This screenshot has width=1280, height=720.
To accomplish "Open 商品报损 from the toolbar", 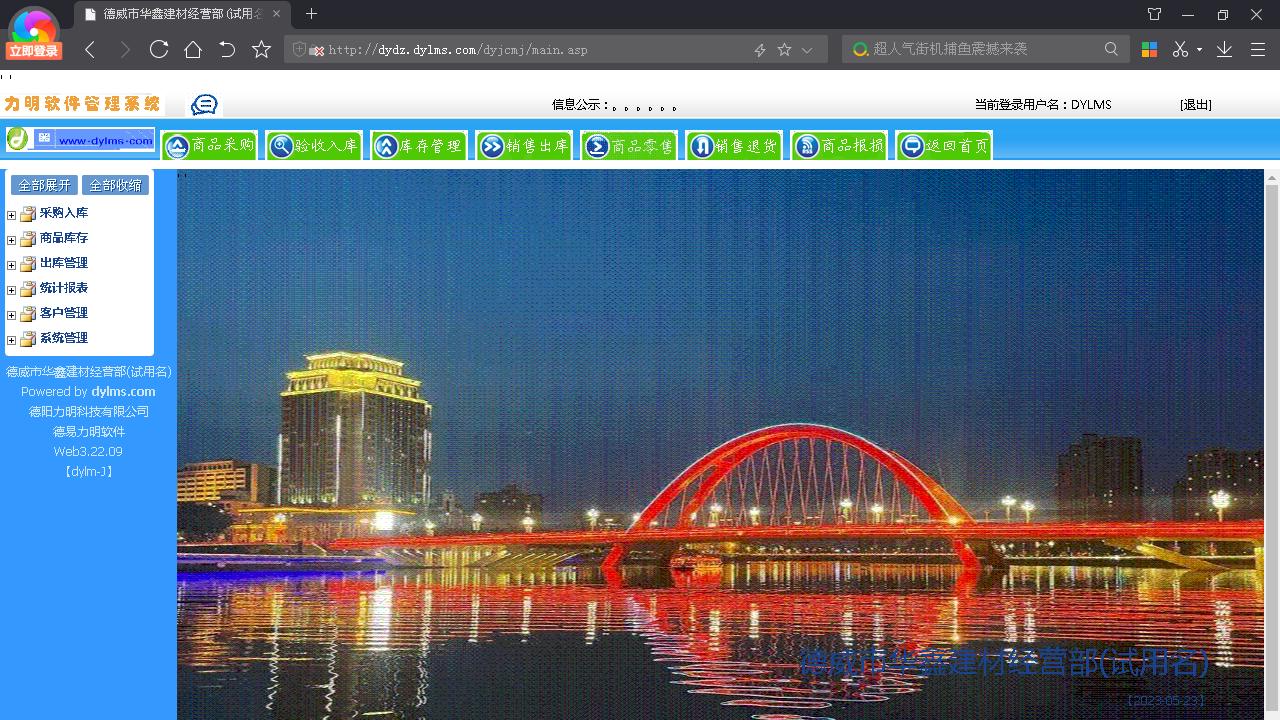I will [839, 145].
